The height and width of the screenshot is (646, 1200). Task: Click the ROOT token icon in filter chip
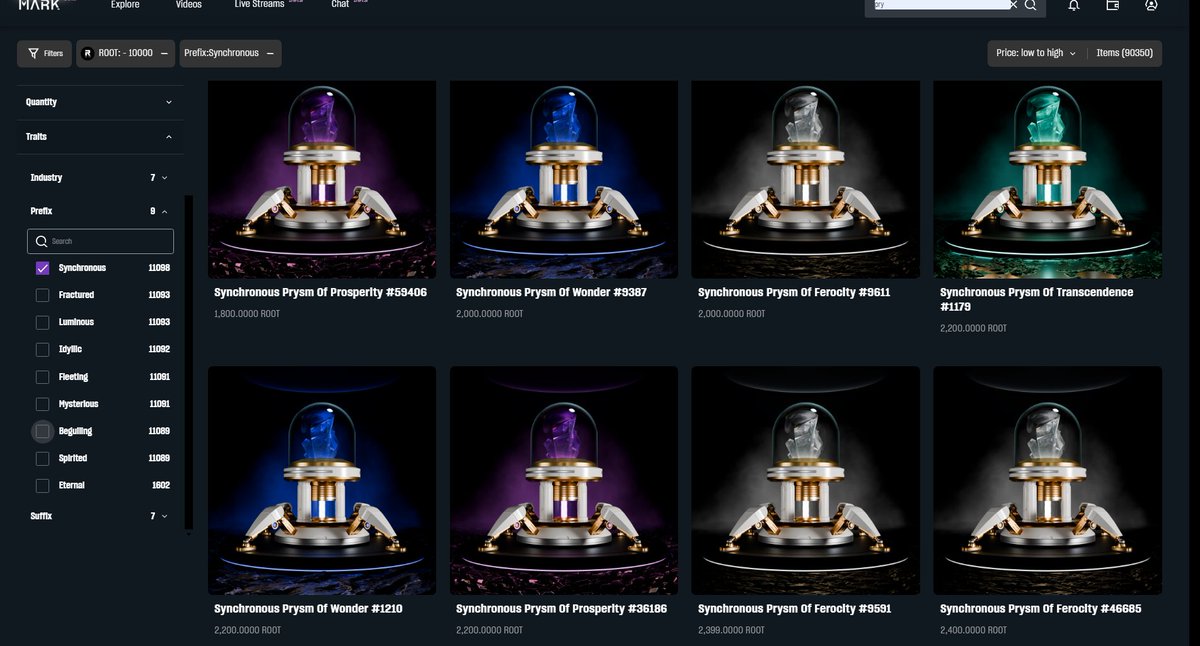[88, 53]
